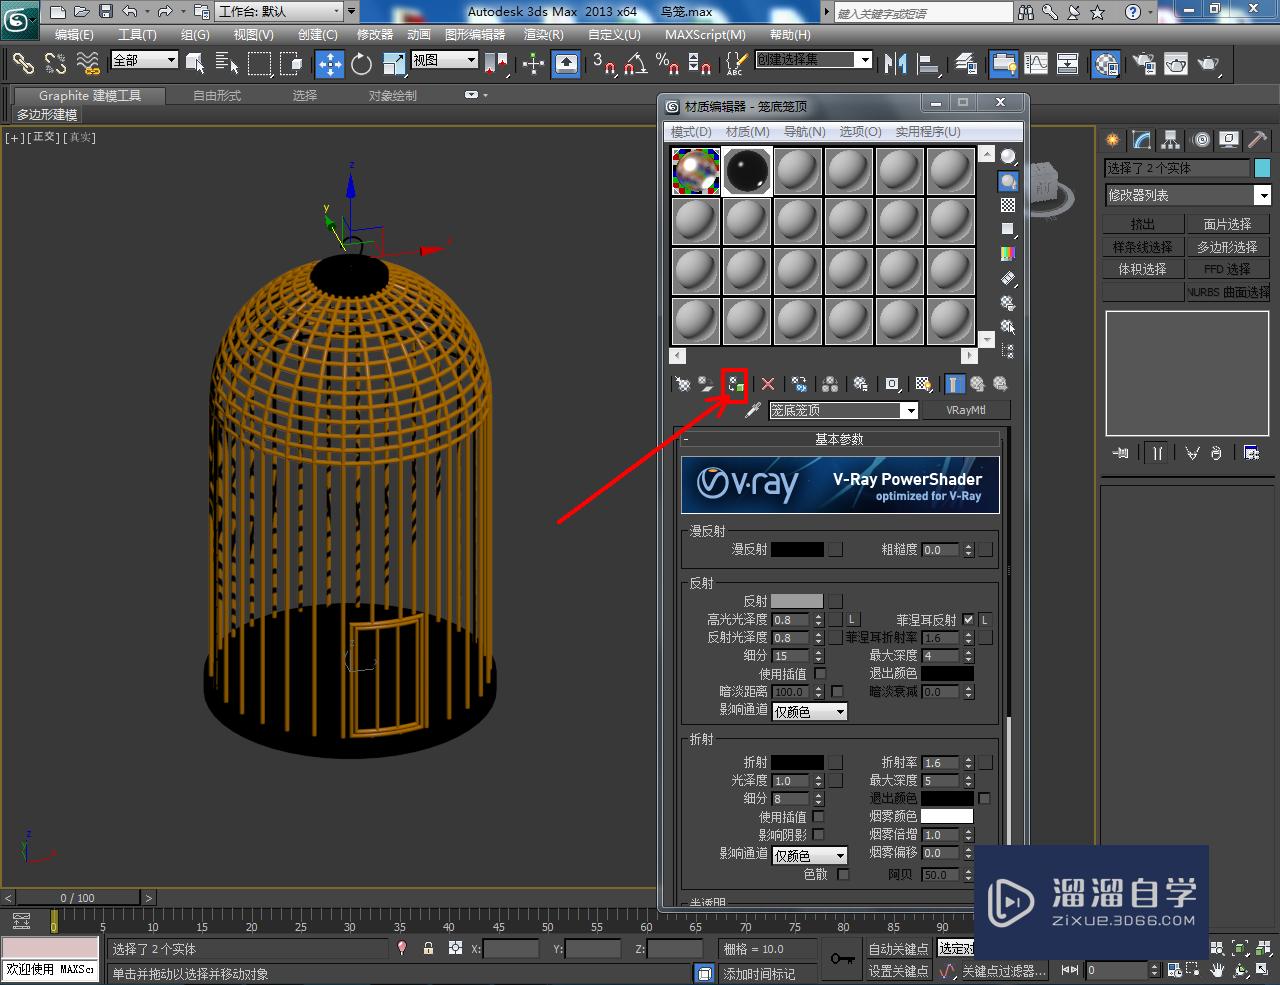The width and height of the screenshot is (1280, 985).
Task: Select the Move tool in main toolbar
Action: [x=329, y=64]
